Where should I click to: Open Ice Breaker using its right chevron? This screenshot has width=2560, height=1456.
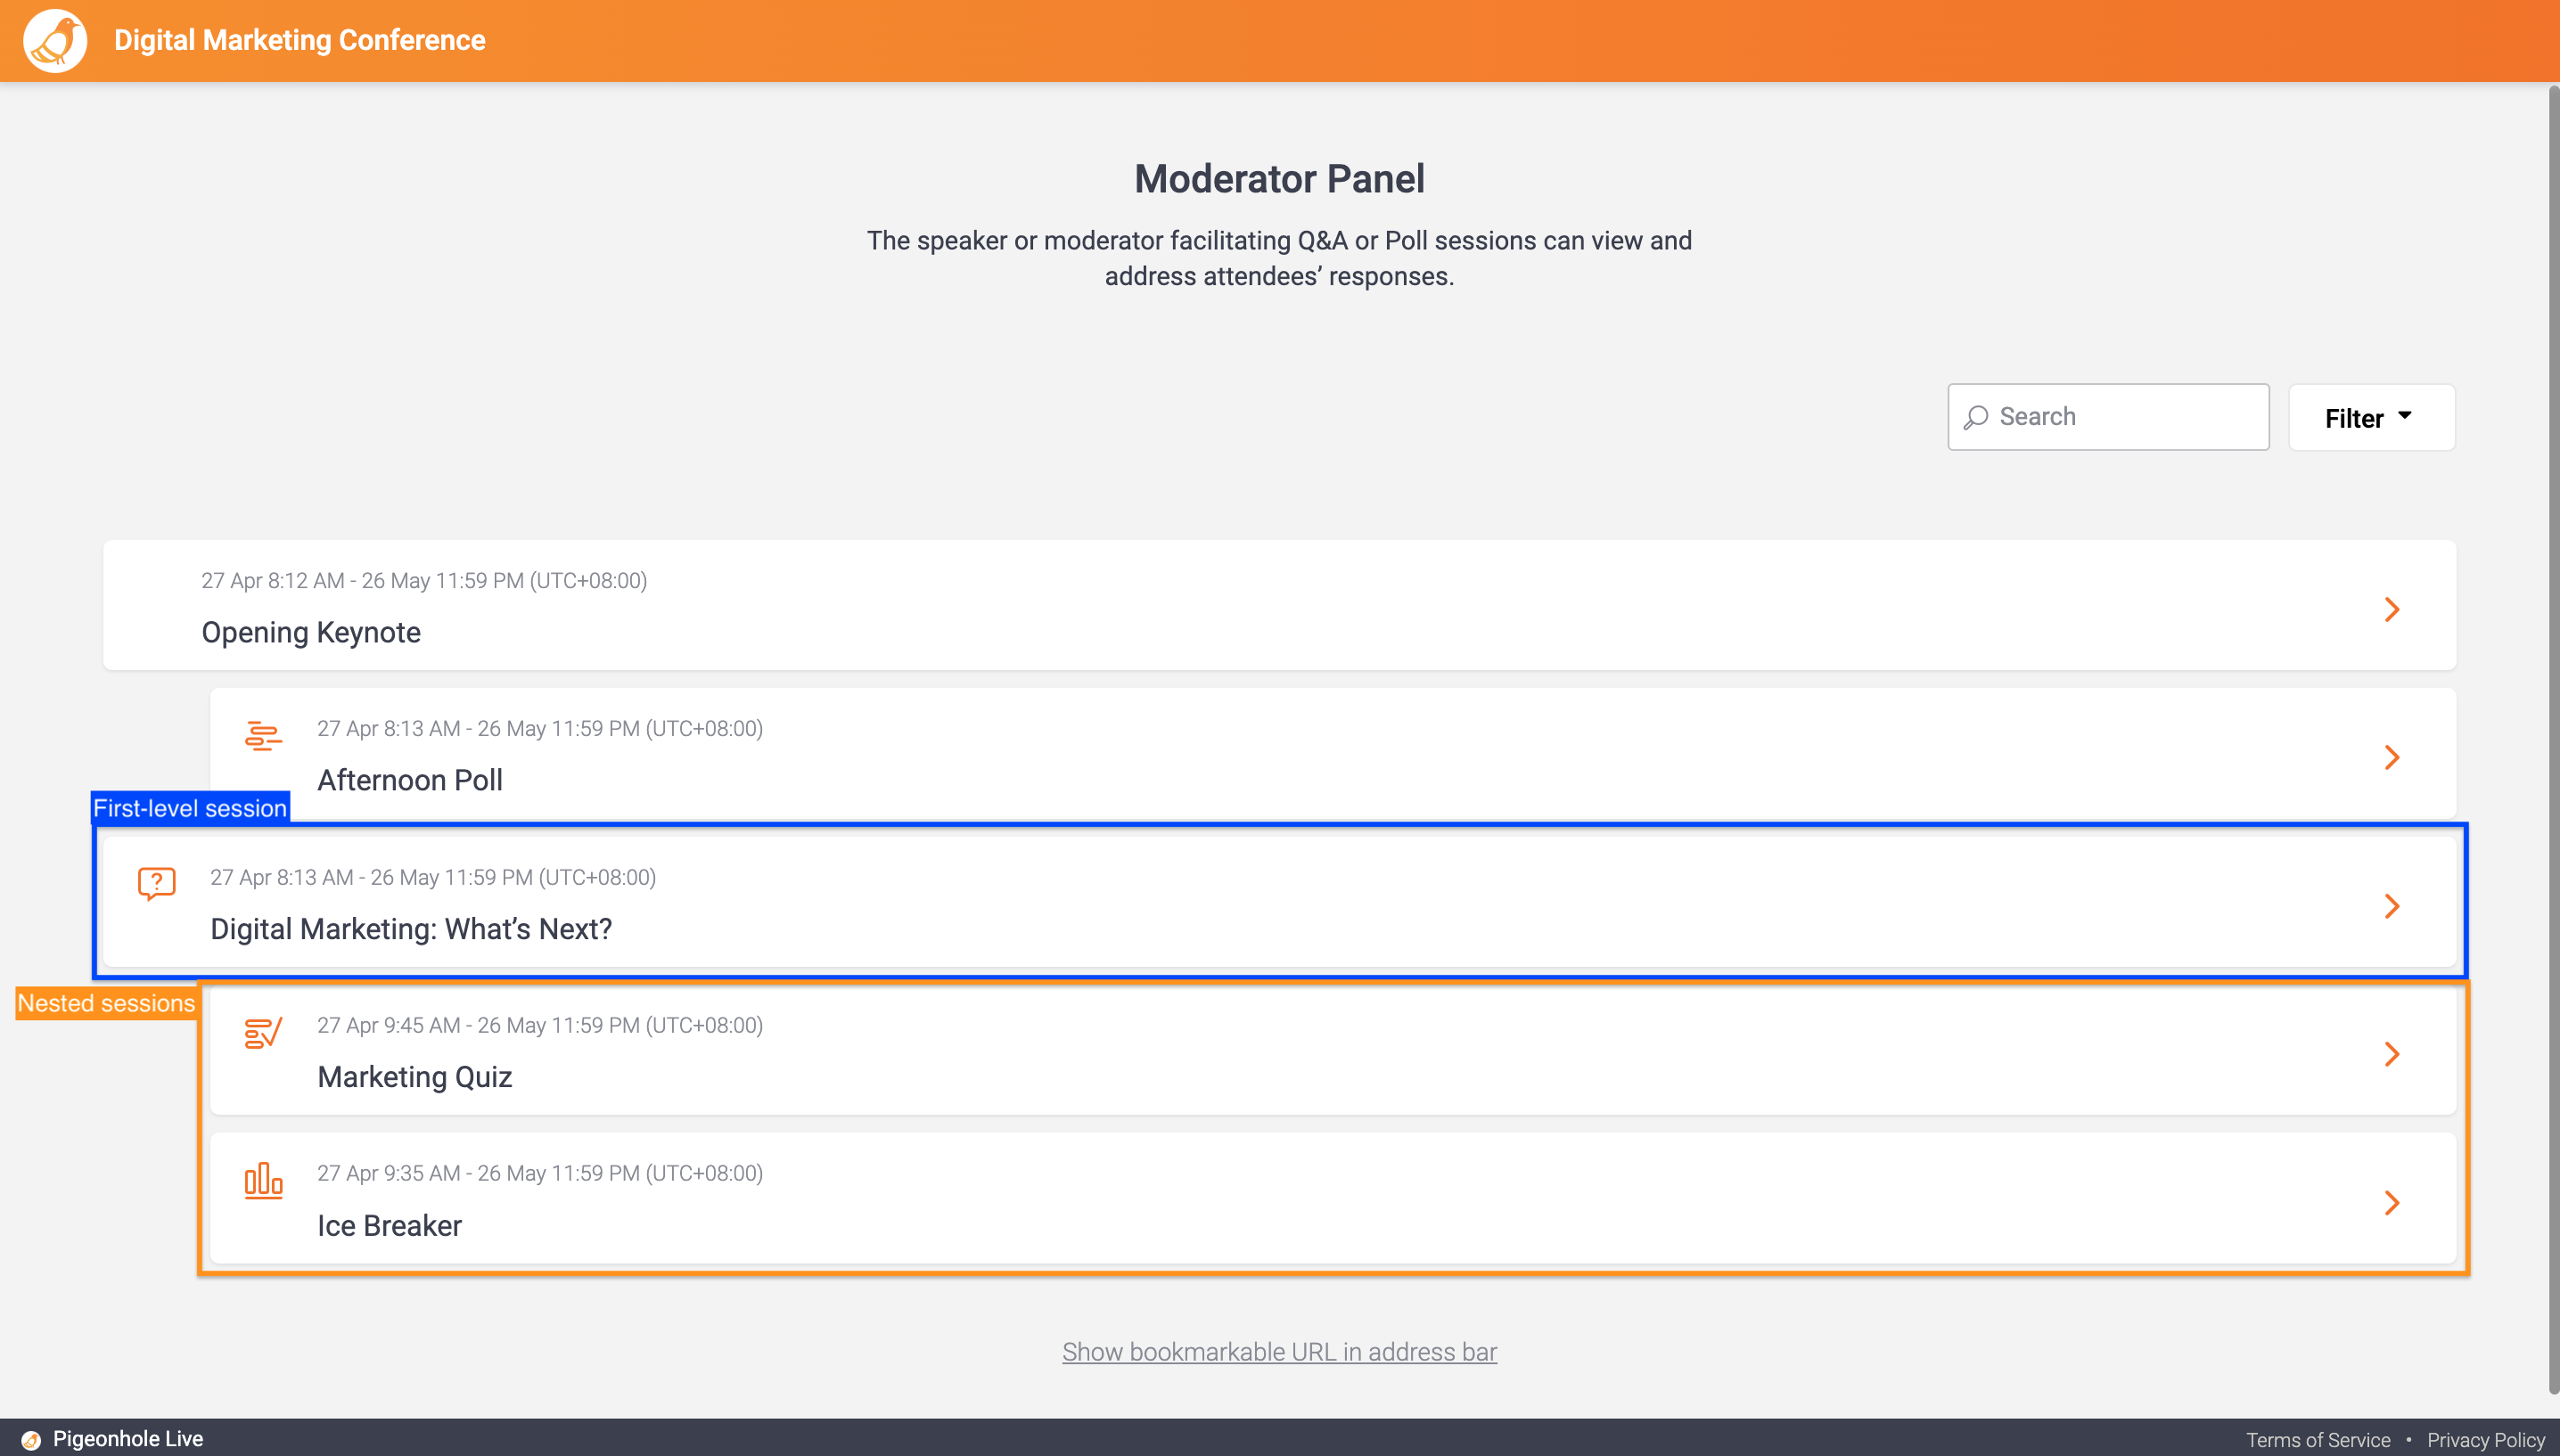point(2392,1203)
